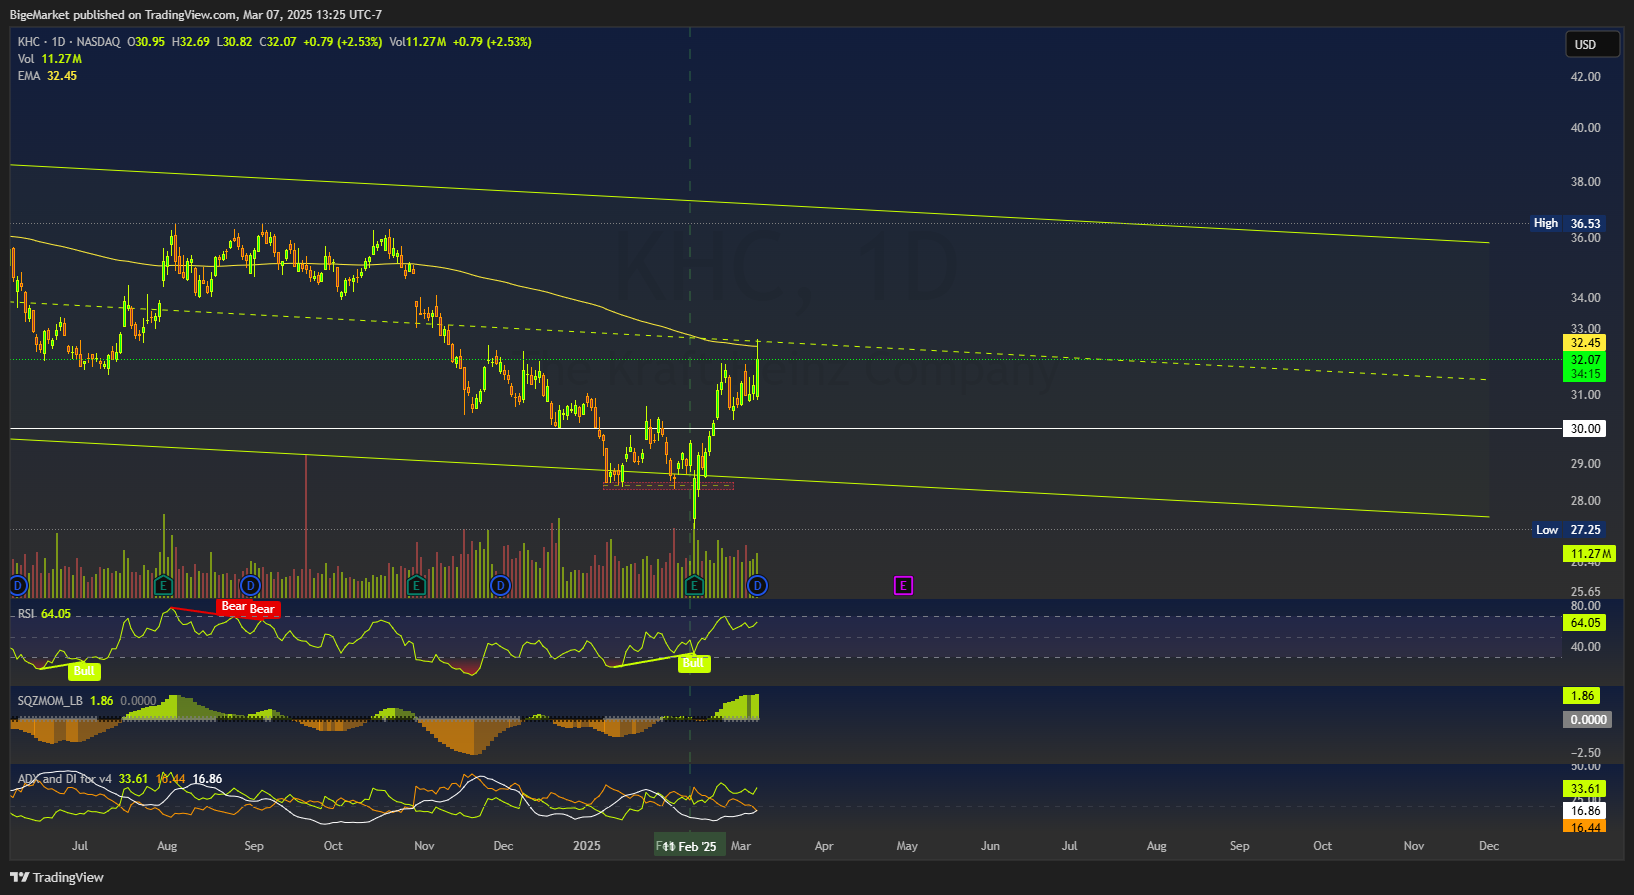Click the dividend D marker under December

tap(501, 585)
